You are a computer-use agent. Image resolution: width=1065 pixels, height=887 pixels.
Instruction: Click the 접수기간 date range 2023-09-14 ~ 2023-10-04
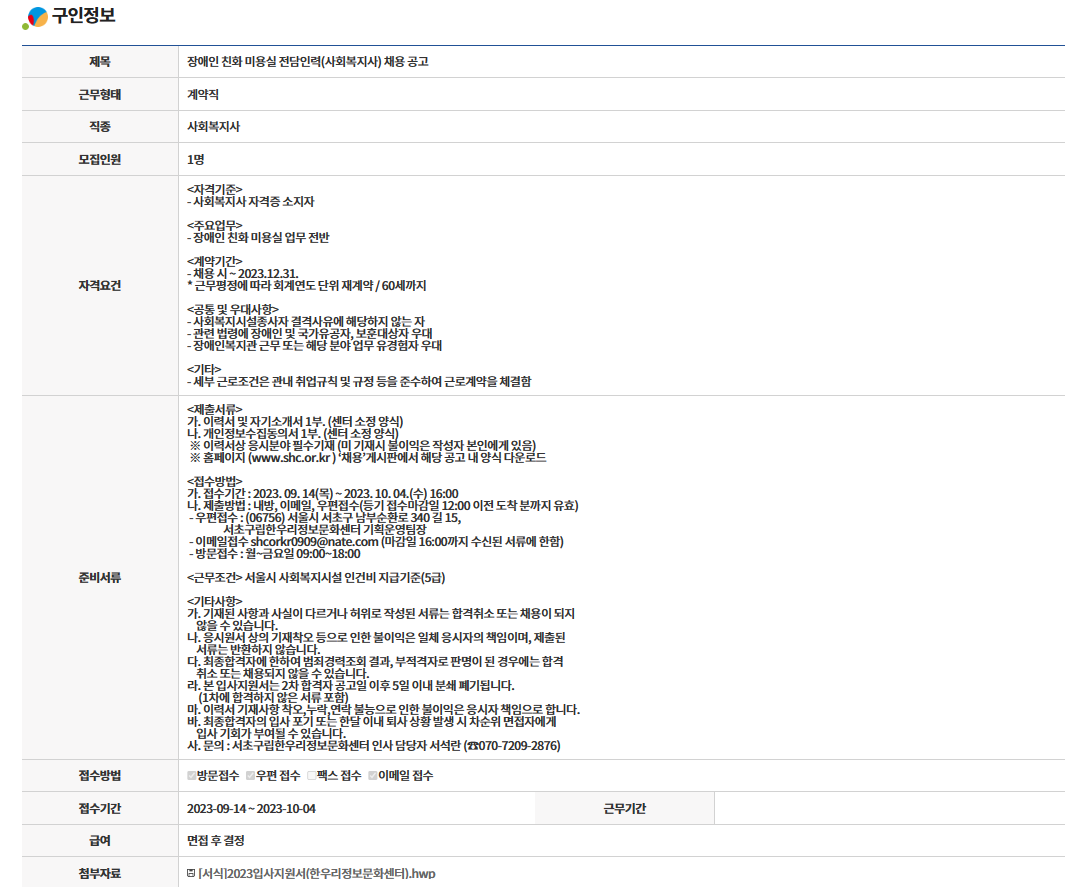(x=251, y=808)
